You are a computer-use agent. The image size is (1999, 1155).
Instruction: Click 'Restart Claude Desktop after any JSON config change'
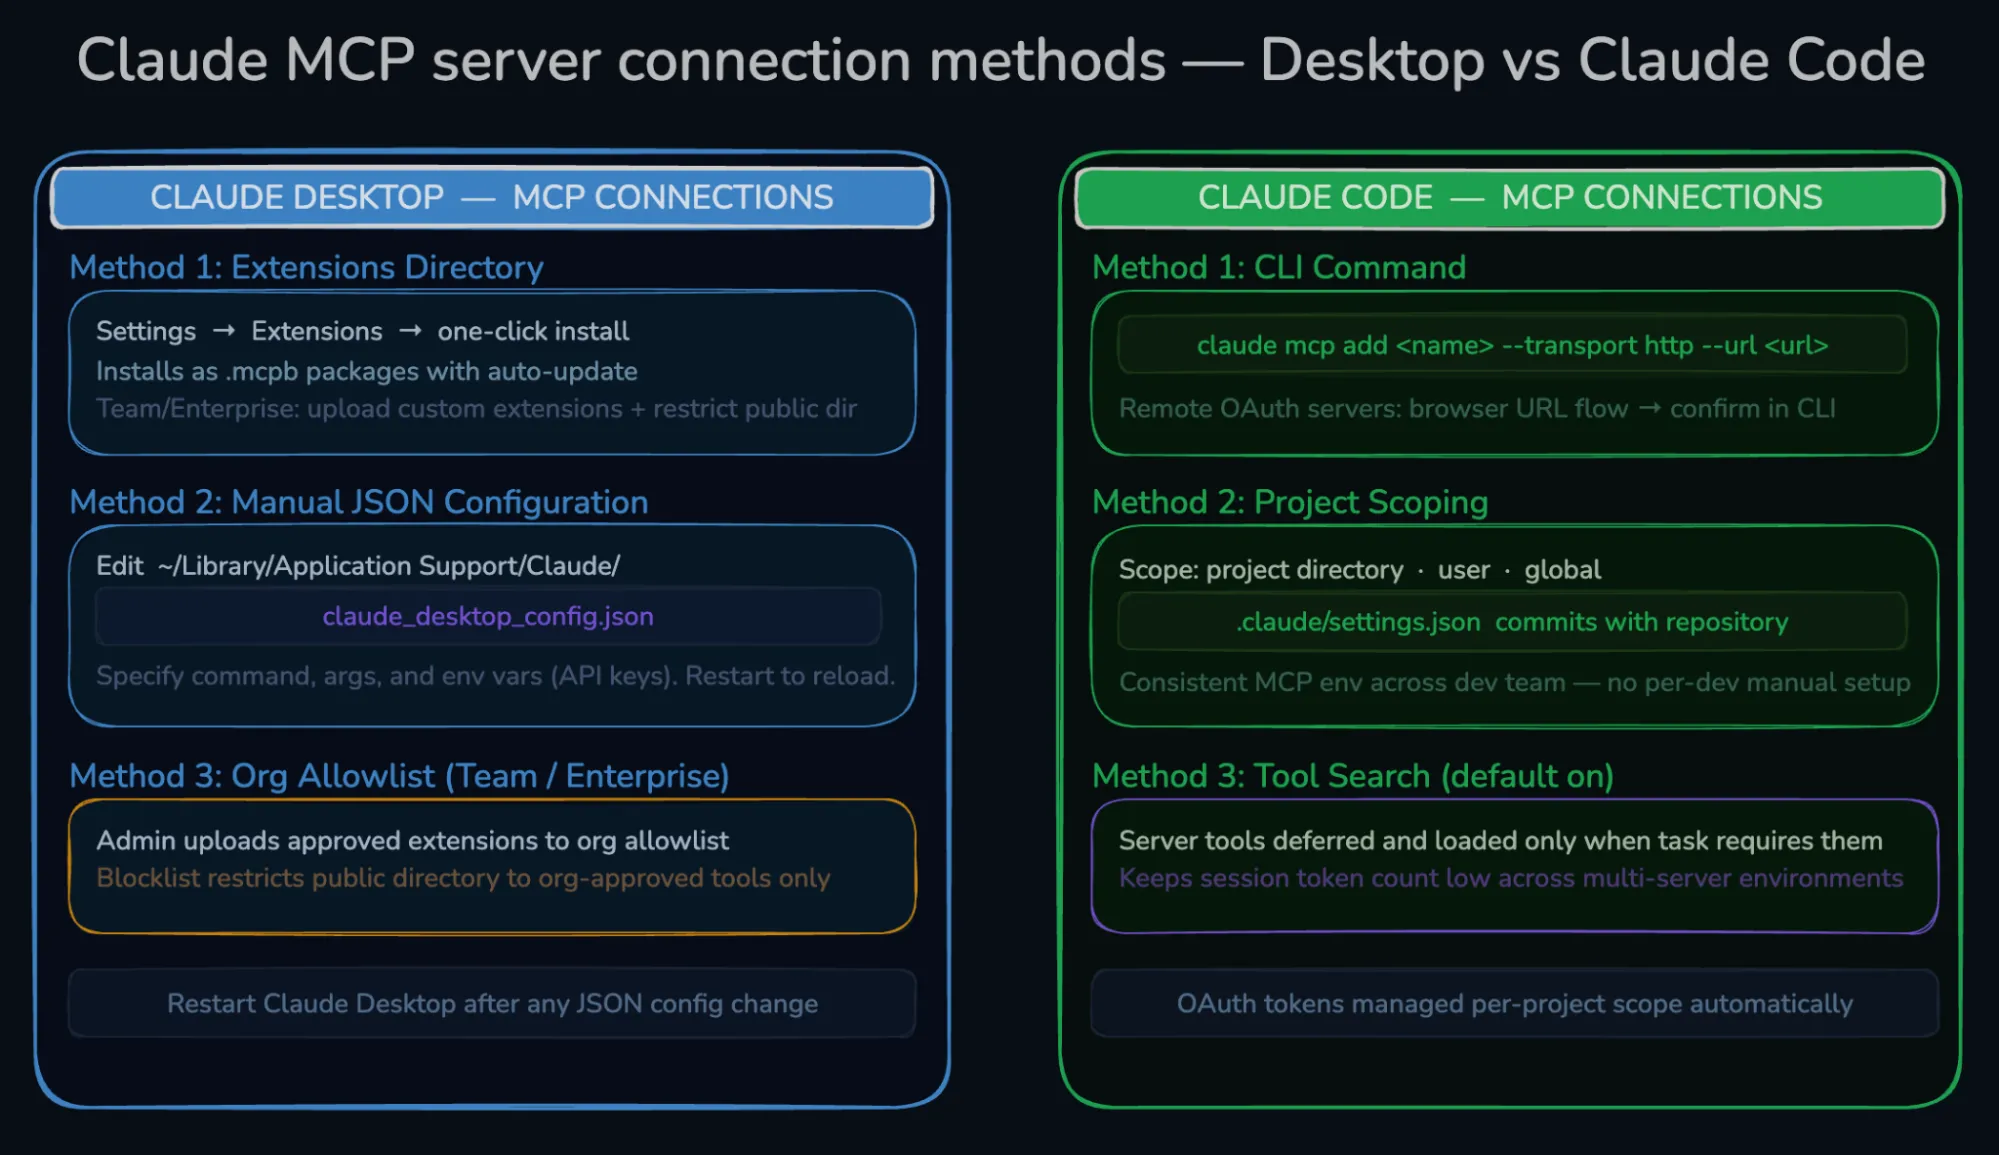492,1003
